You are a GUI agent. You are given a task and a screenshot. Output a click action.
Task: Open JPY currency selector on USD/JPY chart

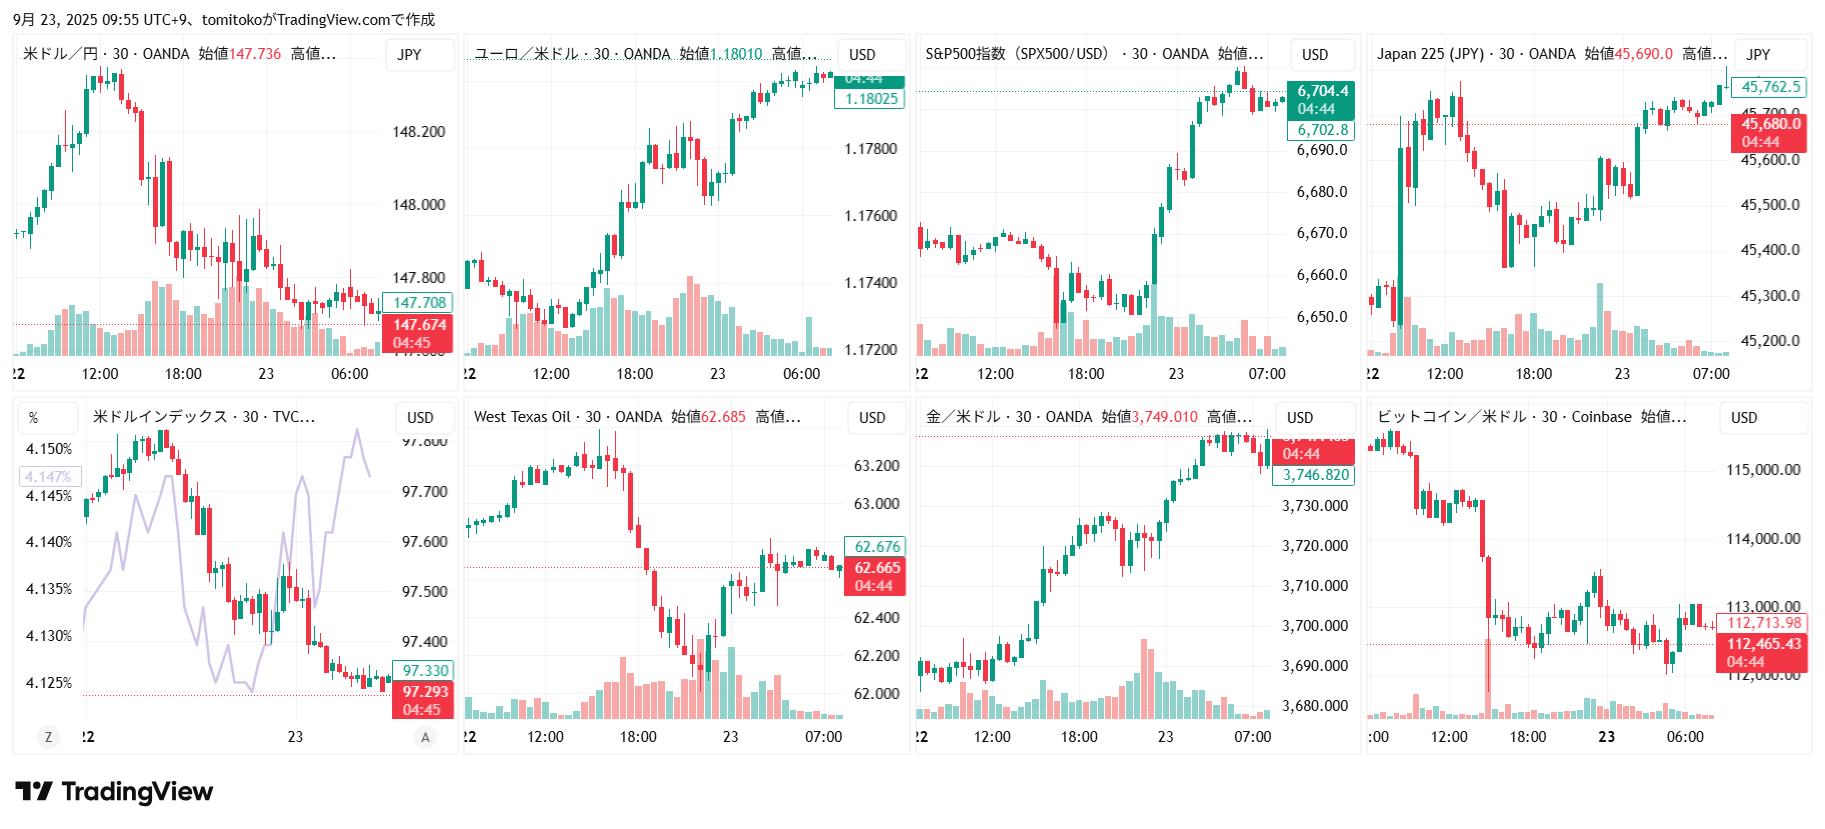(x=409, y=55)
